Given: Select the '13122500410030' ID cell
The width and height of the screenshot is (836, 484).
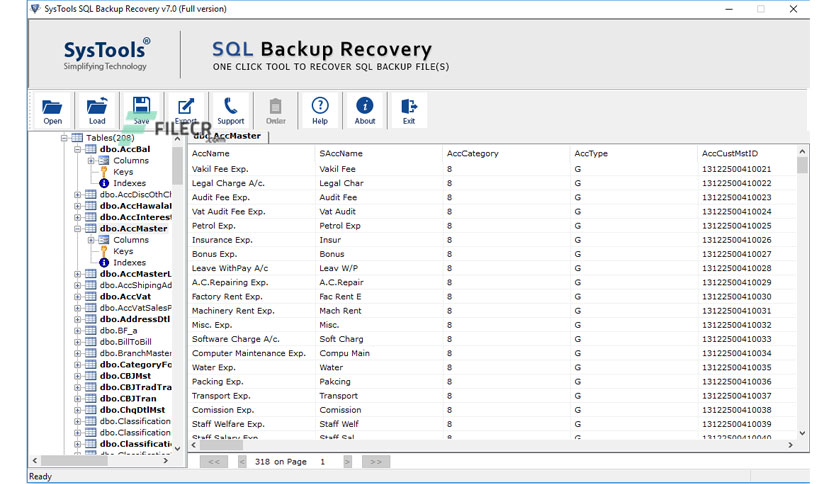Looking at the screenshot, I should [736, 296].
